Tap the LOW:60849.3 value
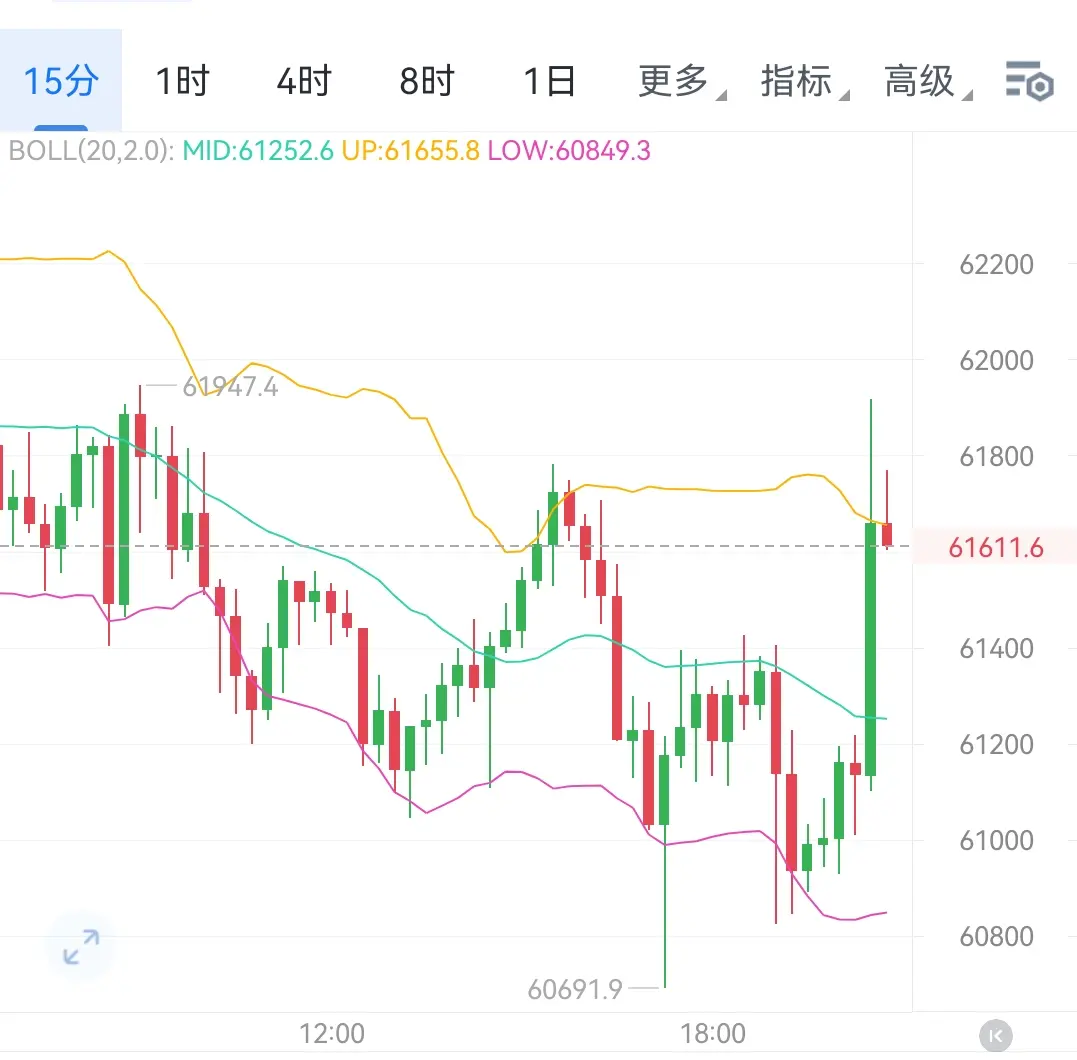Screen dimensions: 1077x1060 click(x=569, y=150)
